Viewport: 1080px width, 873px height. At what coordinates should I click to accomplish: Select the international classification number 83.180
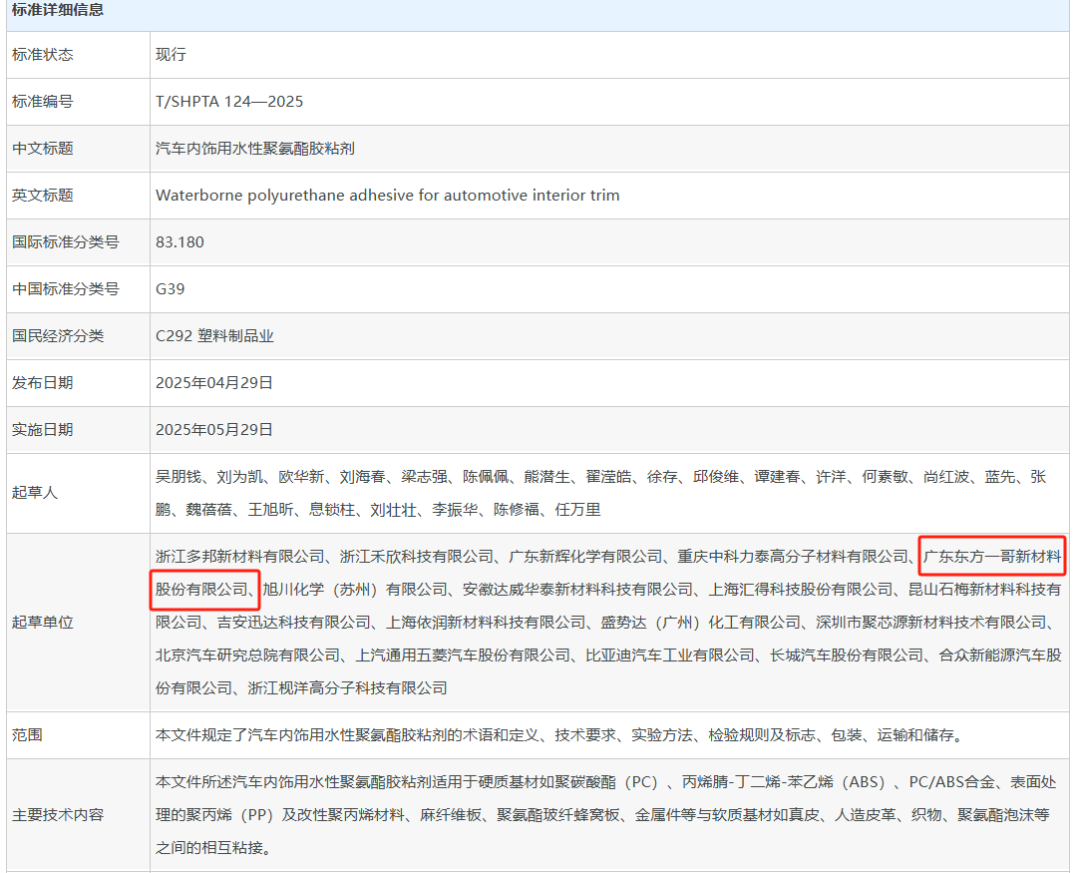180,242
